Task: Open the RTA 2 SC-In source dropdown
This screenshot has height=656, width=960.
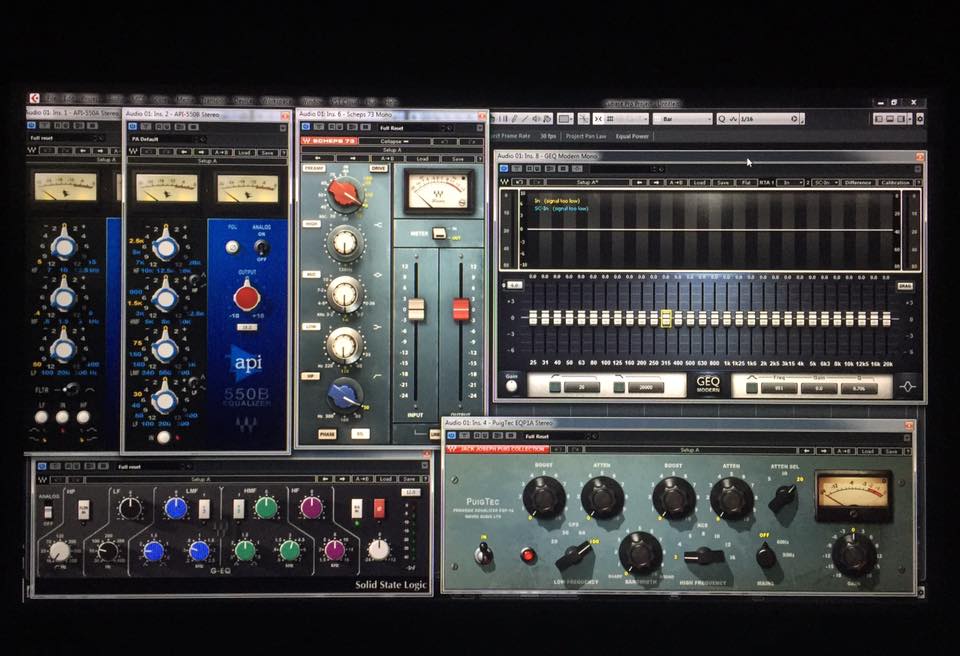Action: click(x=825, y=183)
